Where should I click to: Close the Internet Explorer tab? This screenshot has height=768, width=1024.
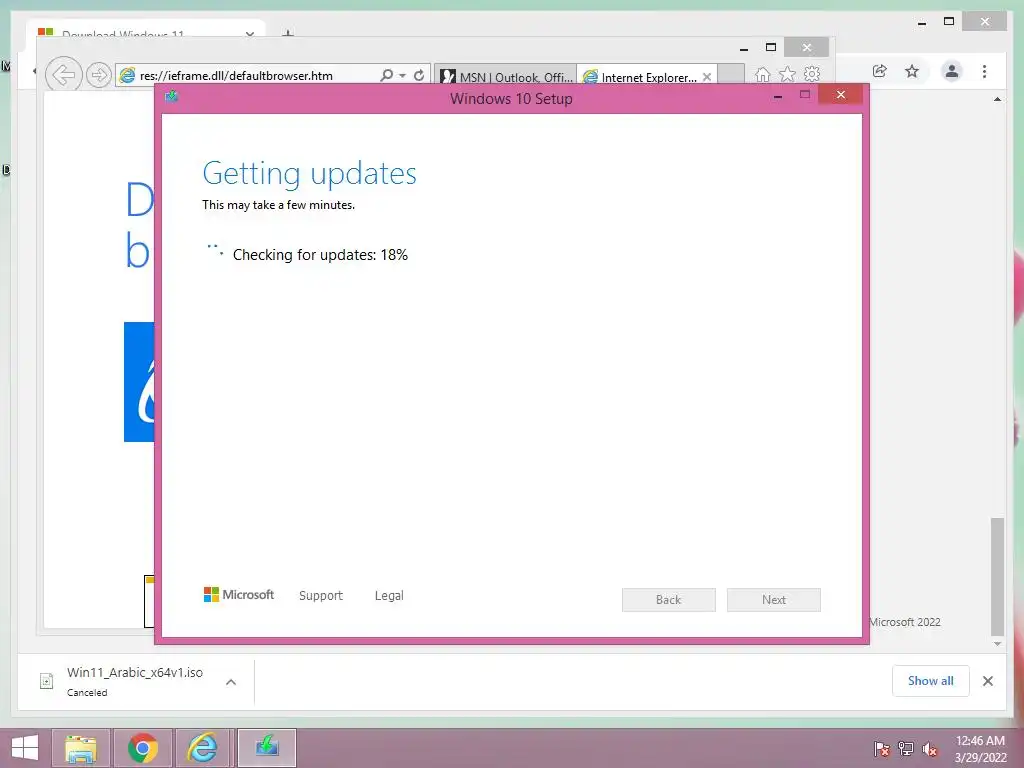707,77
